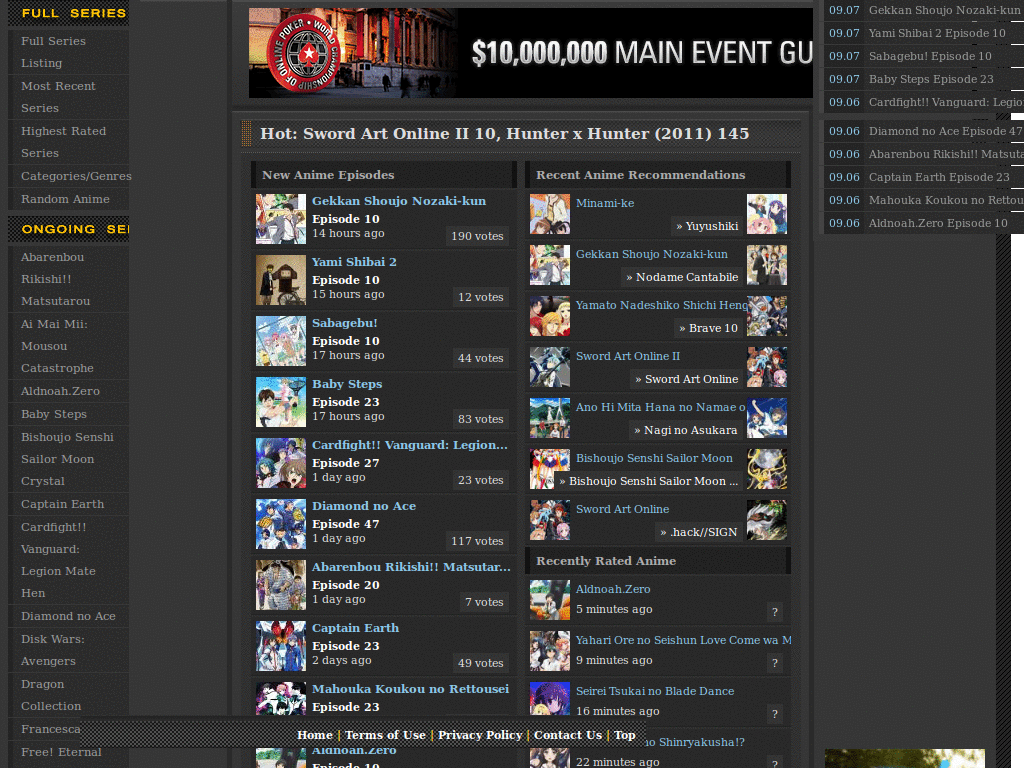Viewport: 1024px width, 768px height.
Task: Click 190 votes for Nozaki-kun
Action: [477, 236]
